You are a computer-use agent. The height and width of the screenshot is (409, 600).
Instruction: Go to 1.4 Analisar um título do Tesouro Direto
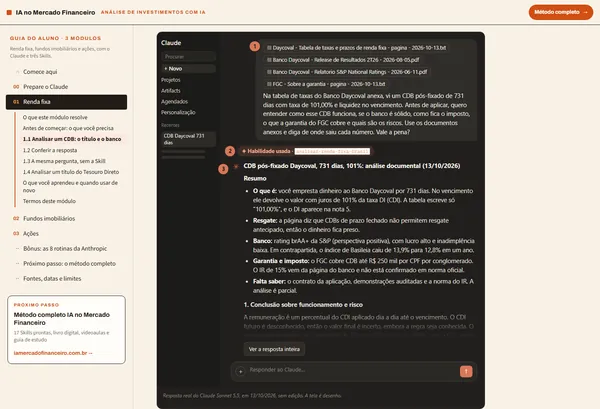(x=71, y=172)
